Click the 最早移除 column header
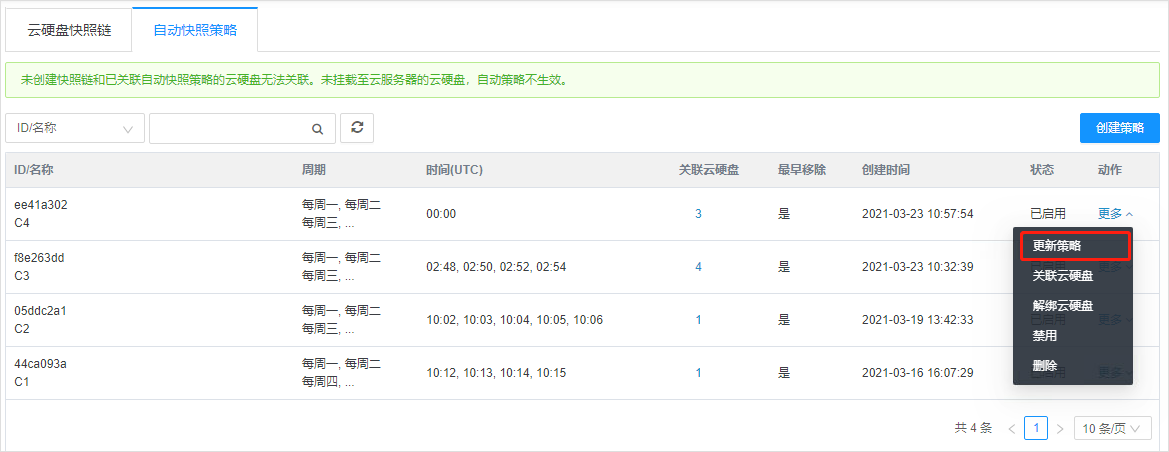 [x=802, y=169]
